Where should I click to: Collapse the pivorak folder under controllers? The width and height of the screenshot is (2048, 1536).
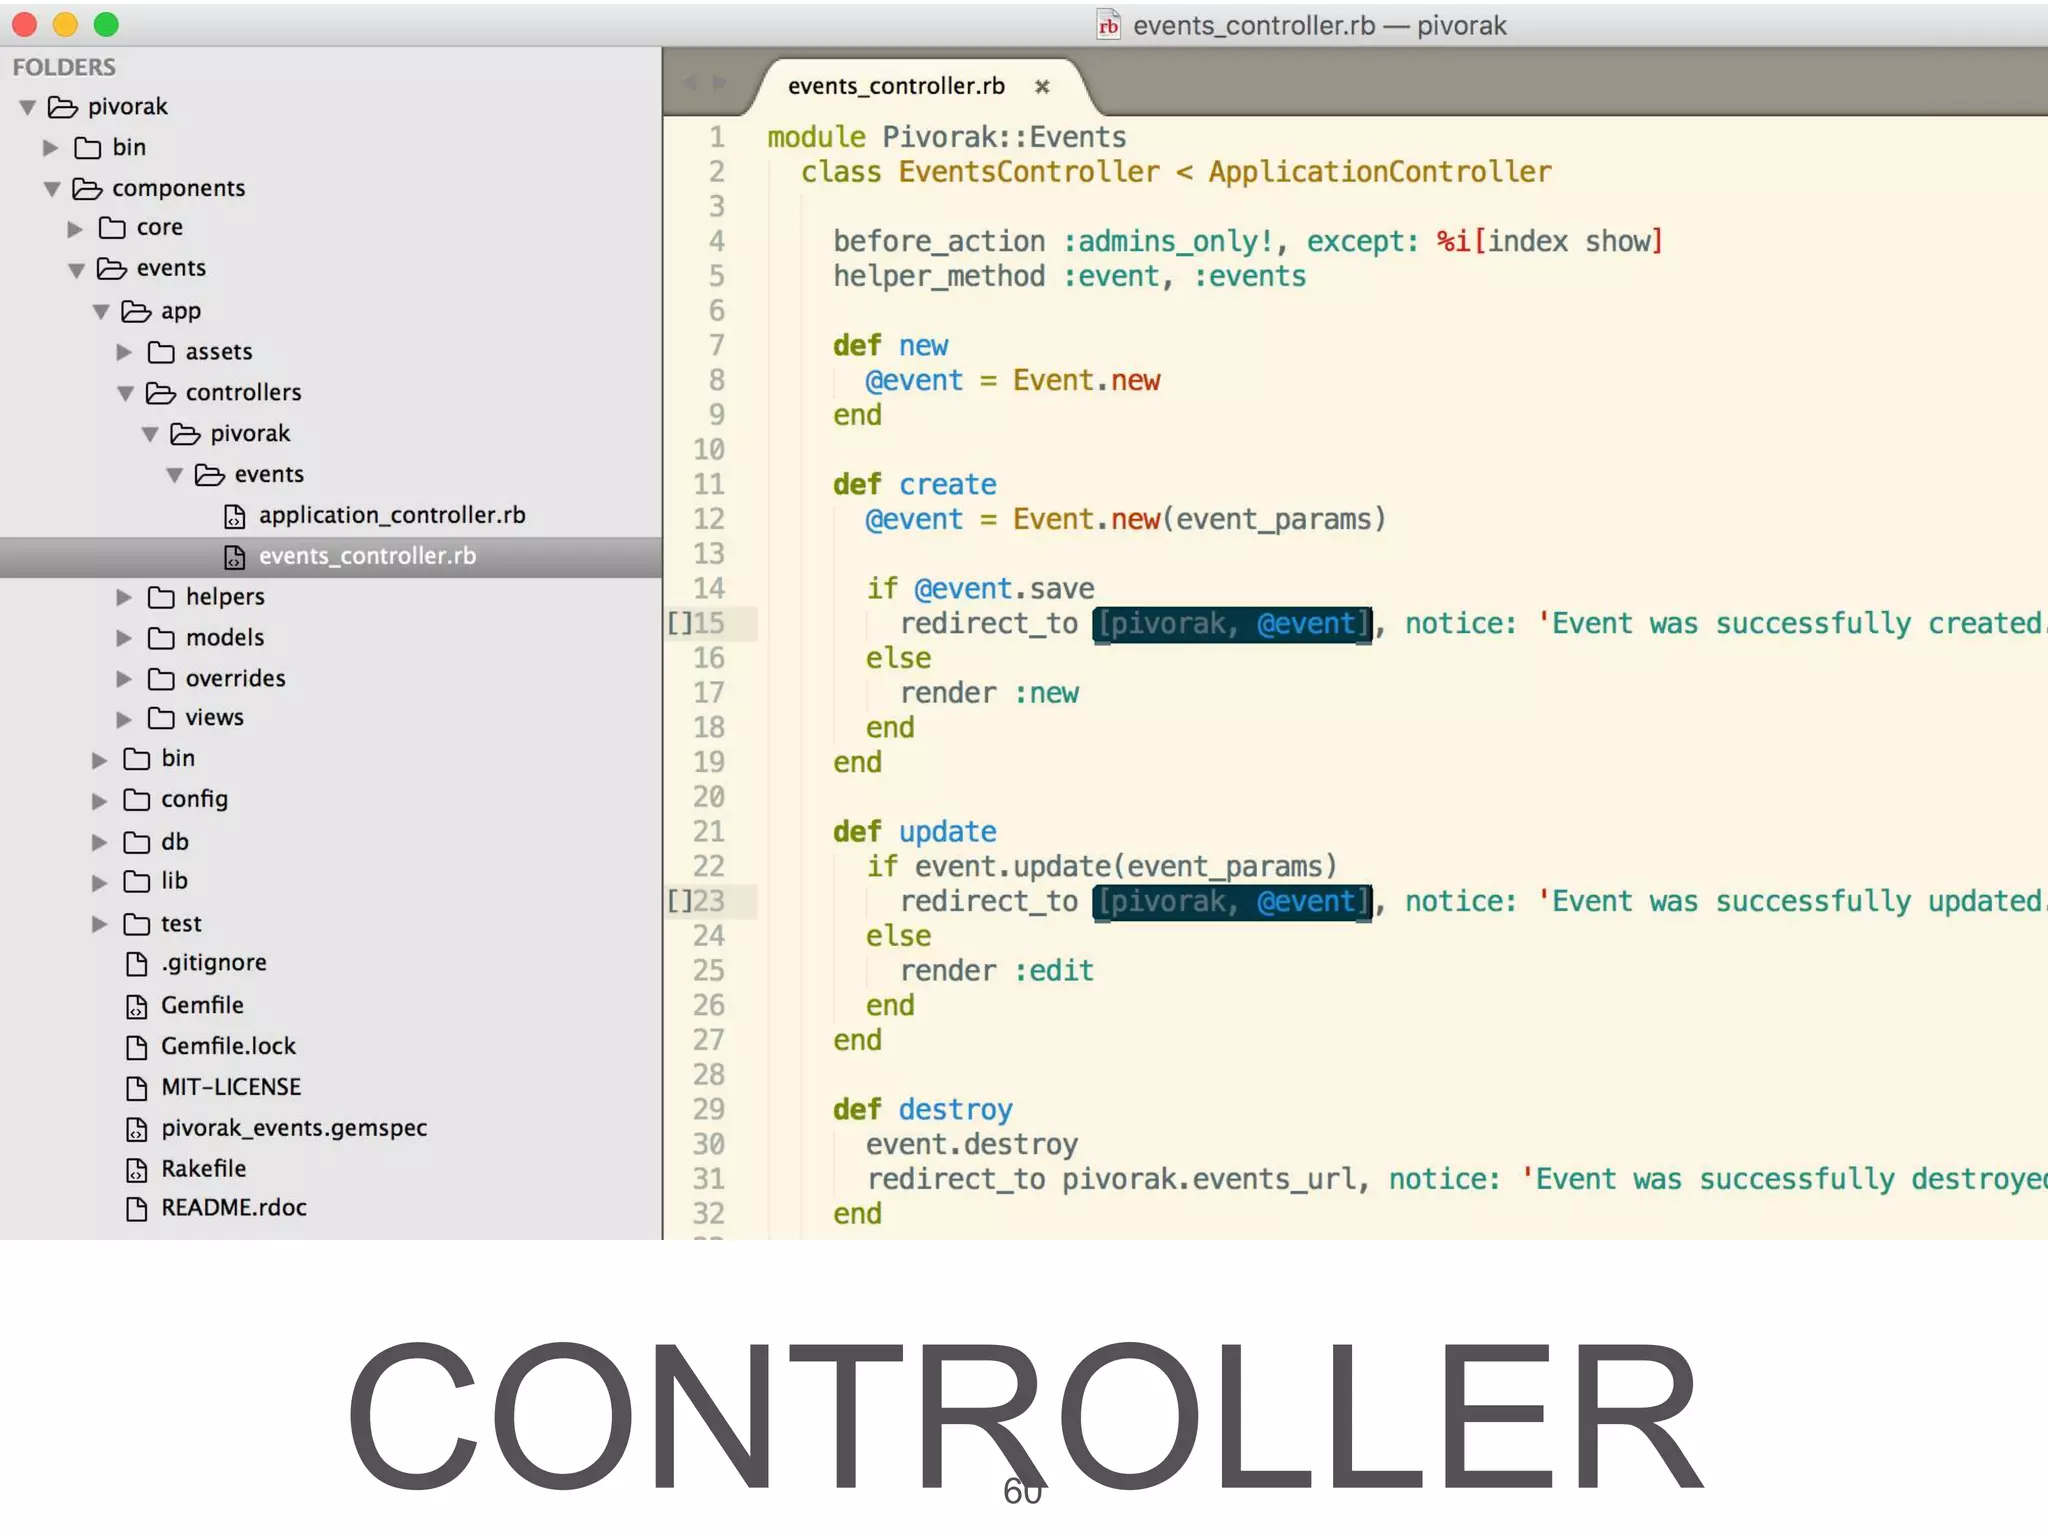click(150, 435)
